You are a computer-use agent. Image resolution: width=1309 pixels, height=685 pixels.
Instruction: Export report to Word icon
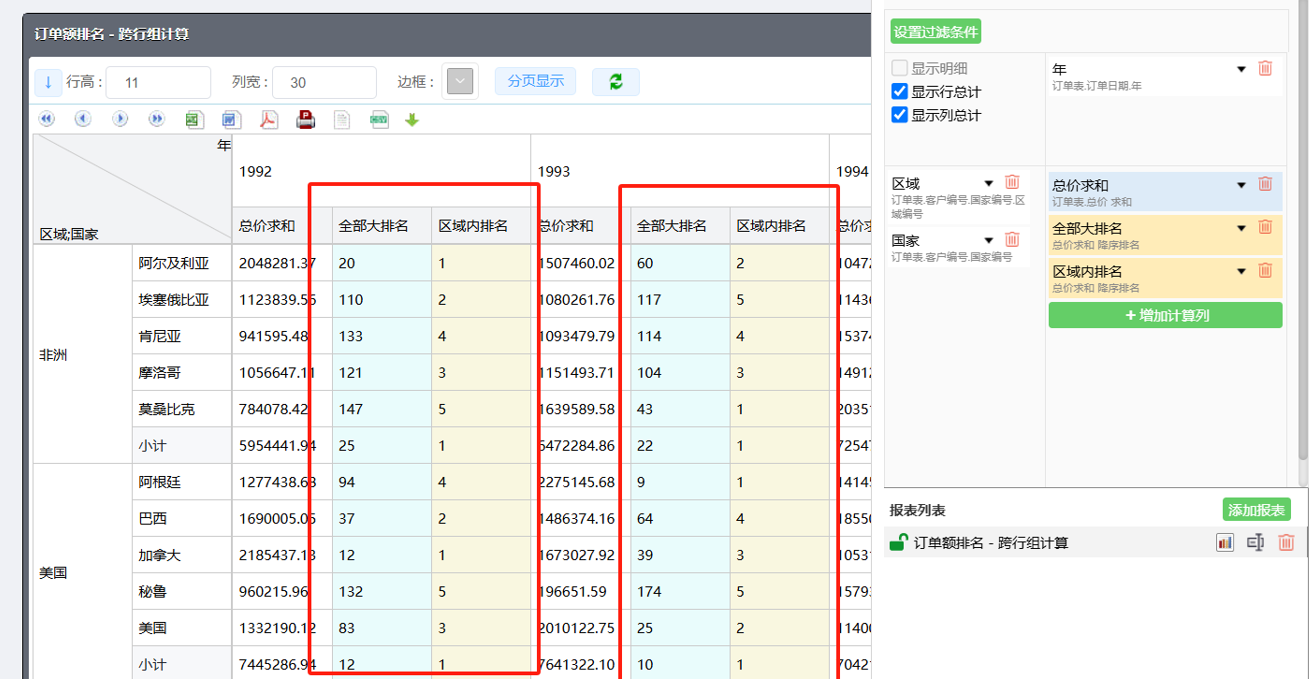tap(231, 120)
